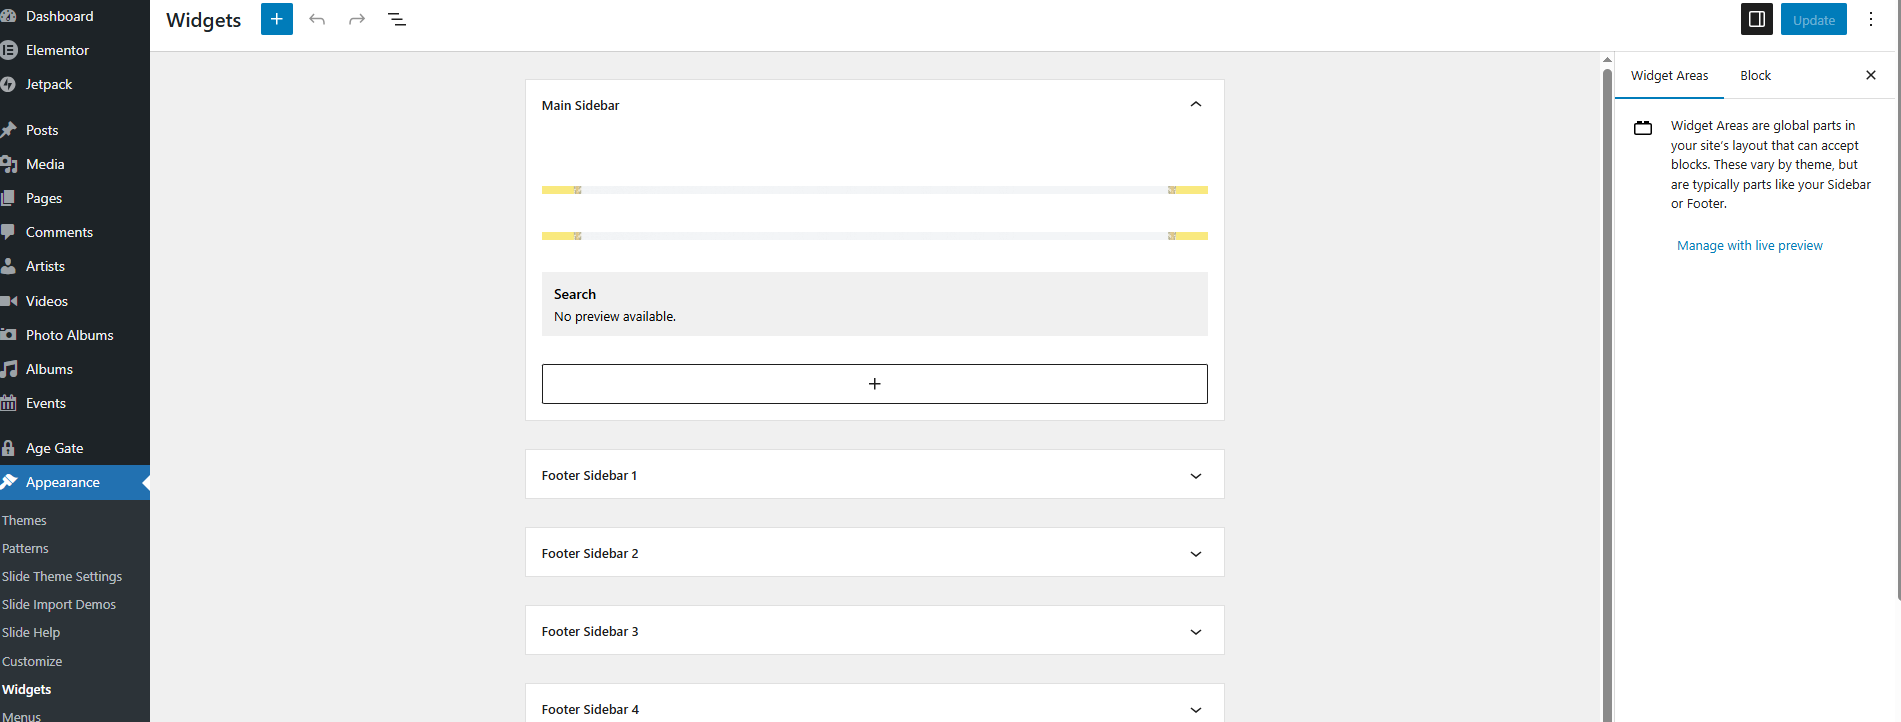1901x722 pixels.
Task: Open Manage with live preview link
Action: point(1749,245)
